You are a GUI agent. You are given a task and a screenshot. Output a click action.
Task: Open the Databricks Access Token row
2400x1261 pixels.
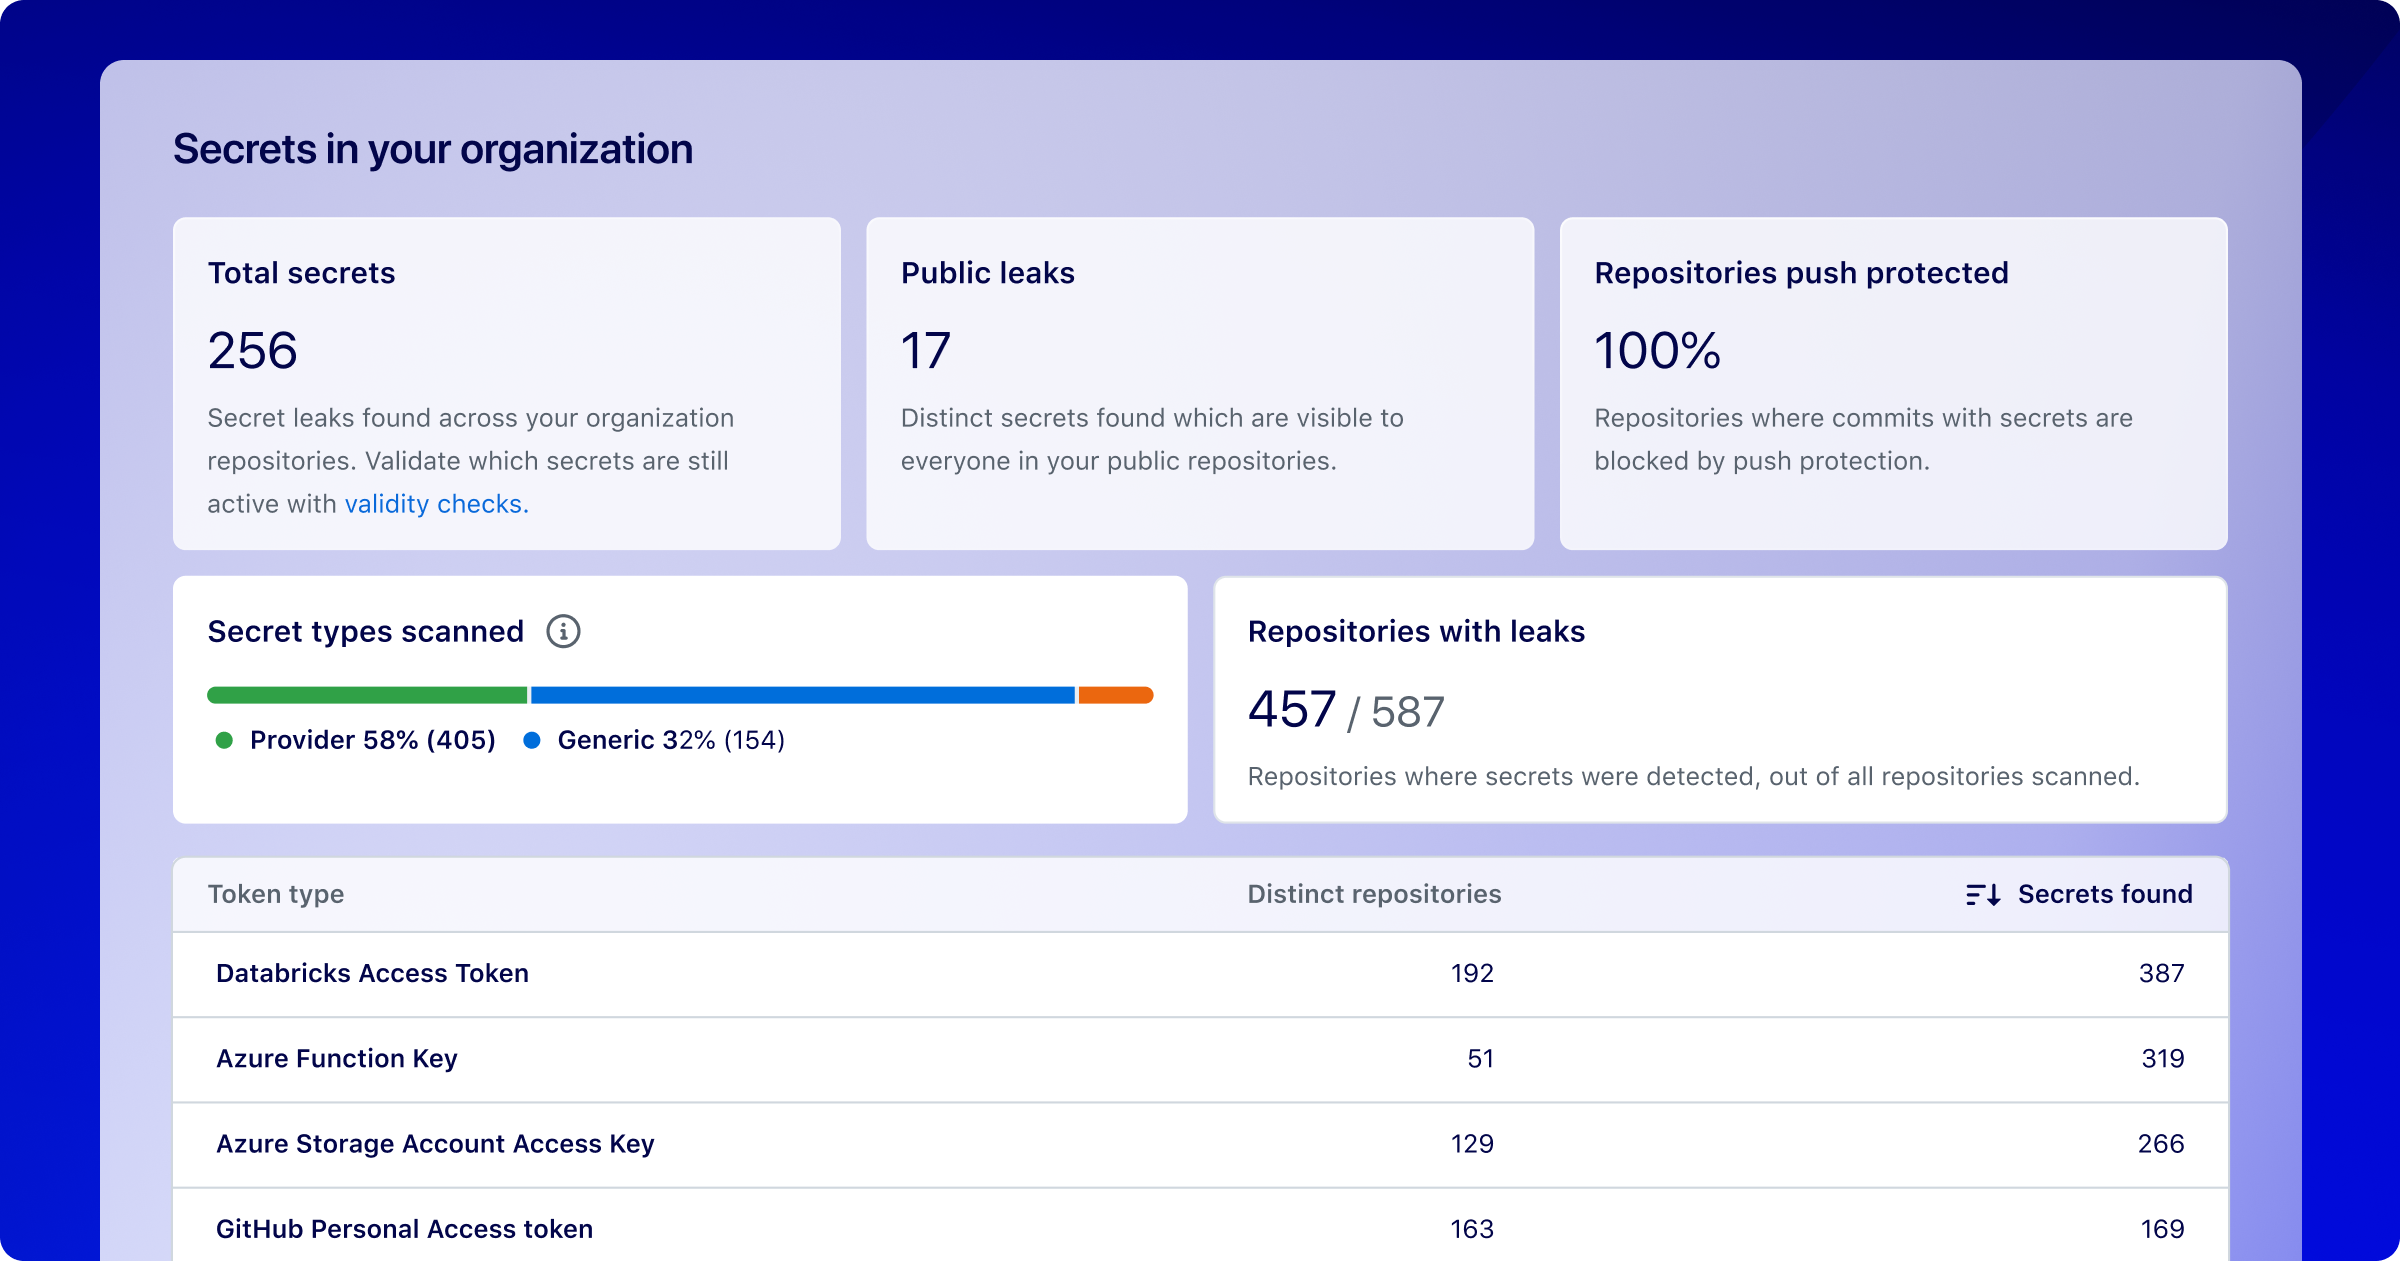pos(372,974)
